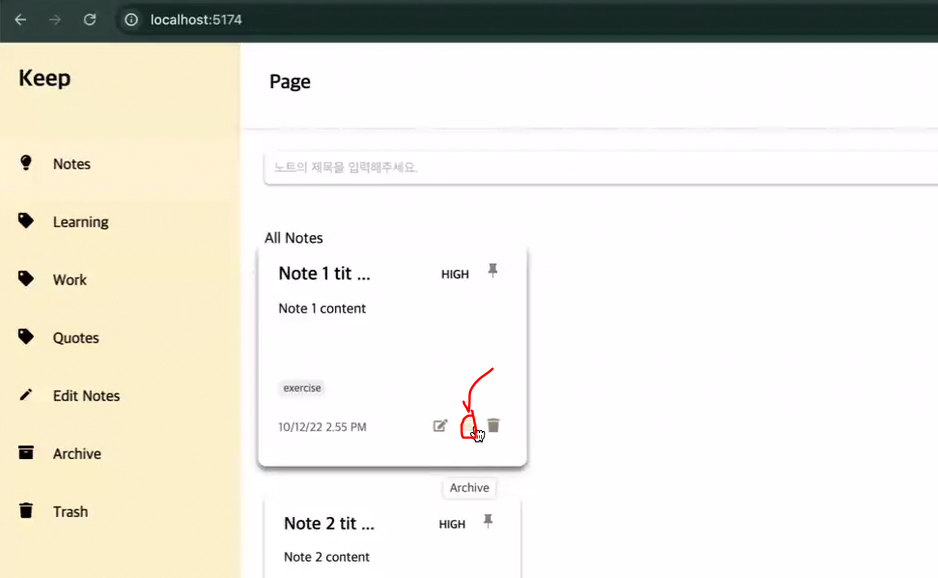Click the tag icon beside Learning

coord(26,221)
